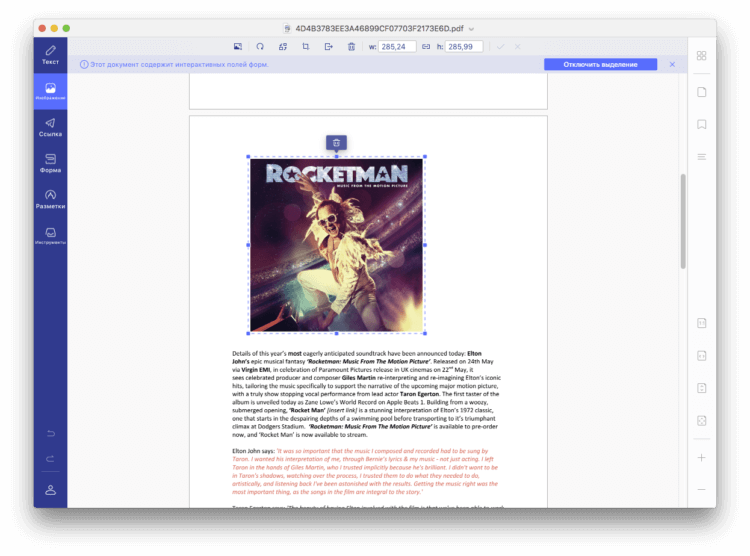Activate the crop image tool
The height and width of the screenshot is (556, 750).
pos(306,46)
